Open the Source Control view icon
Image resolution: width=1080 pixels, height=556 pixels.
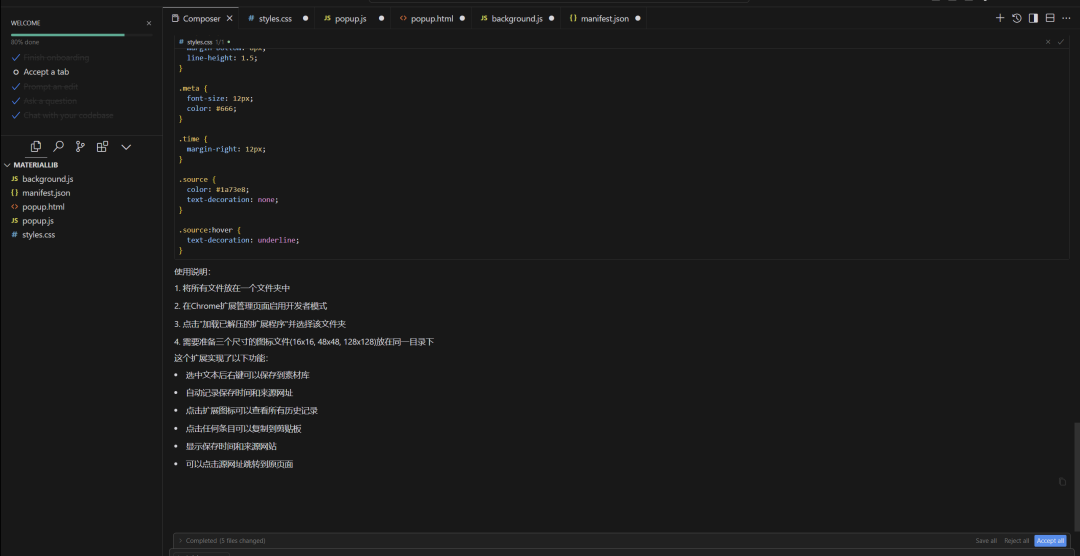click(x=81, y=147)
